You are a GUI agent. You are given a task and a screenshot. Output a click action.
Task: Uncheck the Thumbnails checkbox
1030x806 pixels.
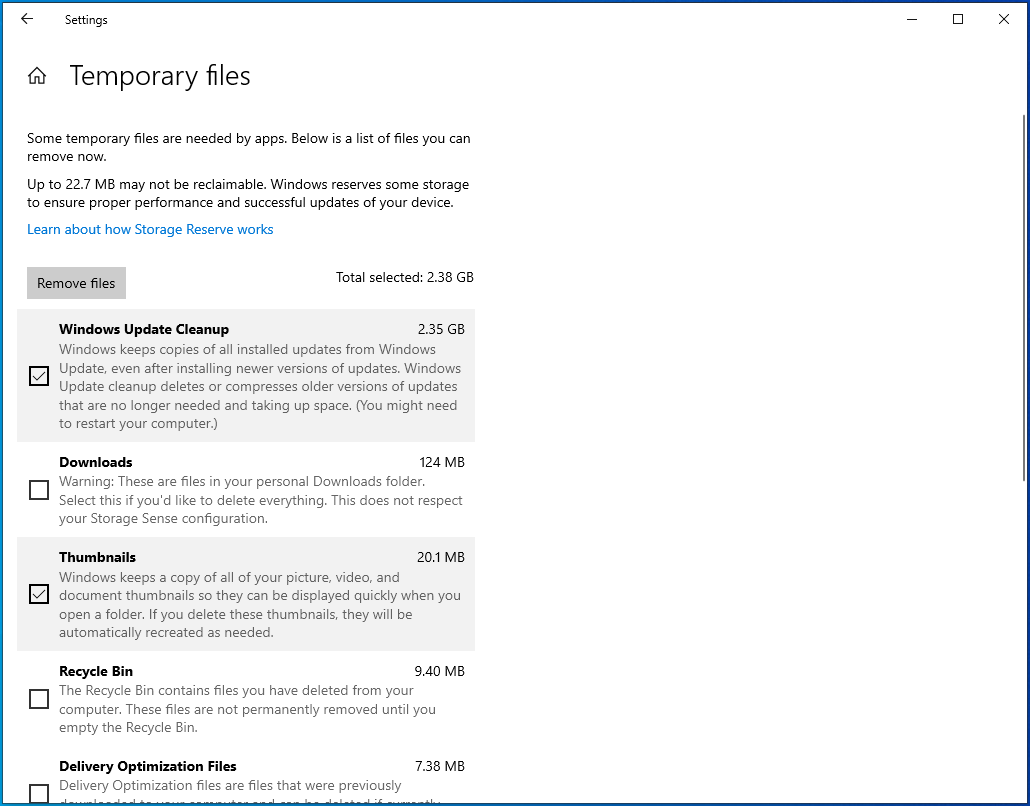39,594
